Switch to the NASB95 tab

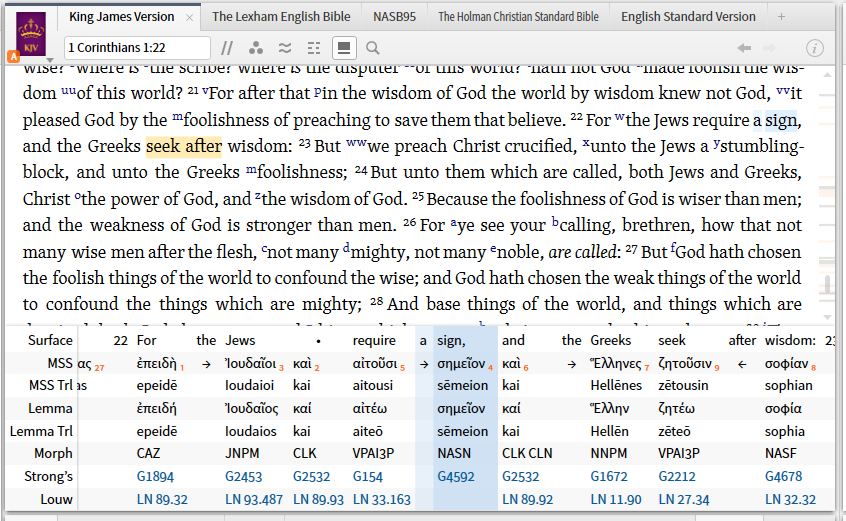(x=394, y=17)
